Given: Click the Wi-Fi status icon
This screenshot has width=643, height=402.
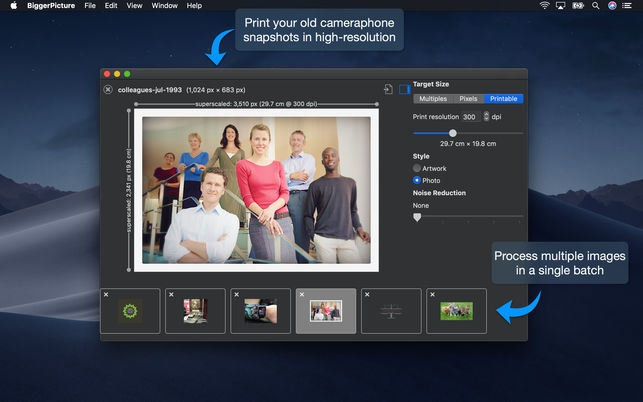Looking at the screenshot, I should (545, 5).
